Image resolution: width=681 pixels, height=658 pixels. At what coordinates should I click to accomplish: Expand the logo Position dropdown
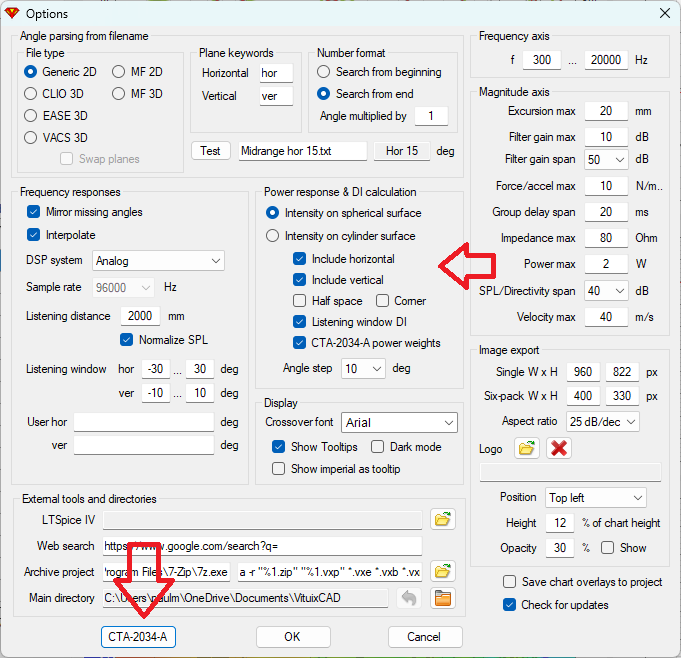(596, 497)
